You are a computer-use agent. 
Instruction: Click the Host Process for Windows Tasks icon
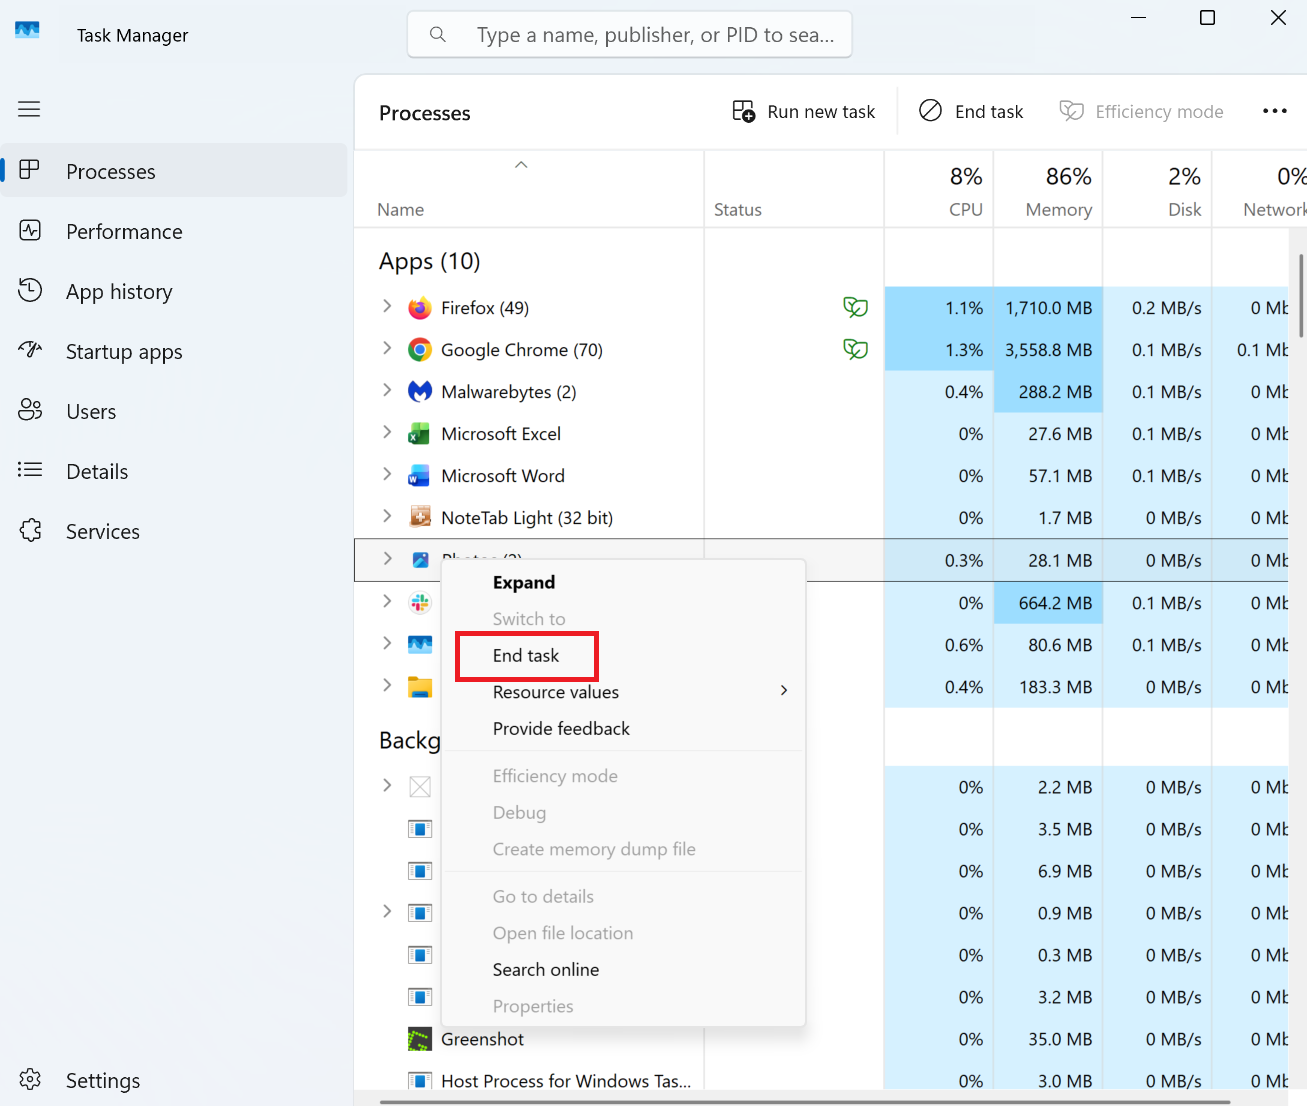coord(420,1081)
